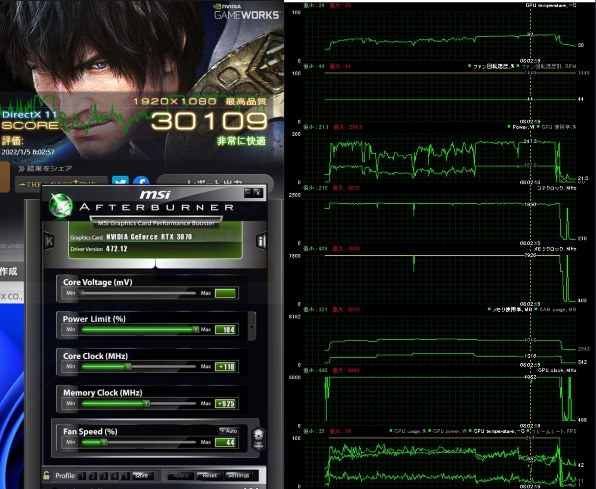The height and width of the screenshot is (489, 596).
Task: Click the Reset button
Action: click(x=209, y=476)
